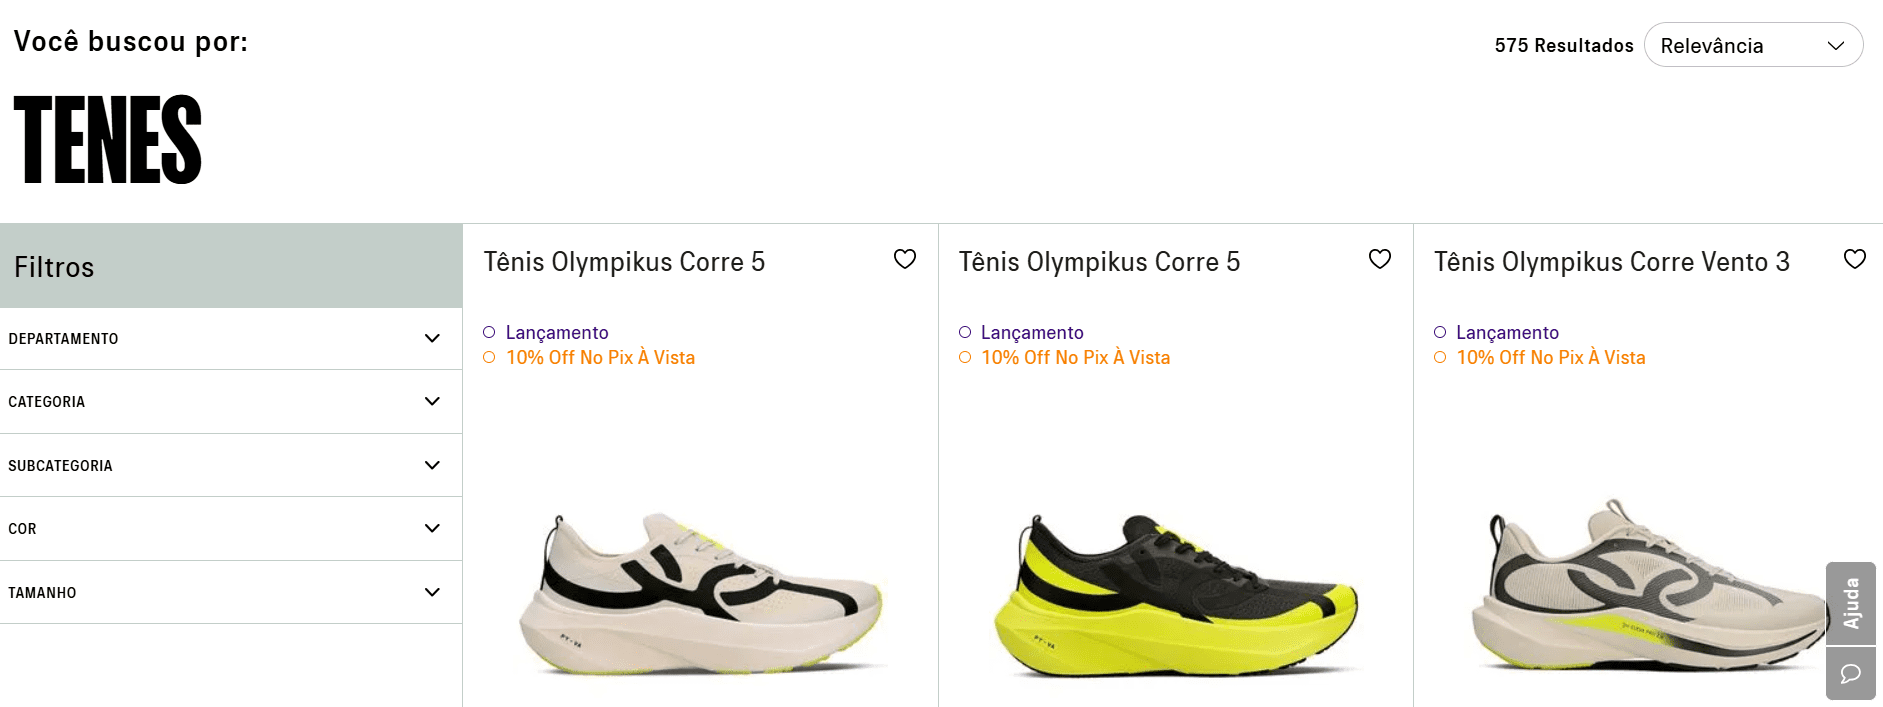Click heart icon on second Corre 5
This screenshot has width=1883, height=707.
(x=1379, y=260)
